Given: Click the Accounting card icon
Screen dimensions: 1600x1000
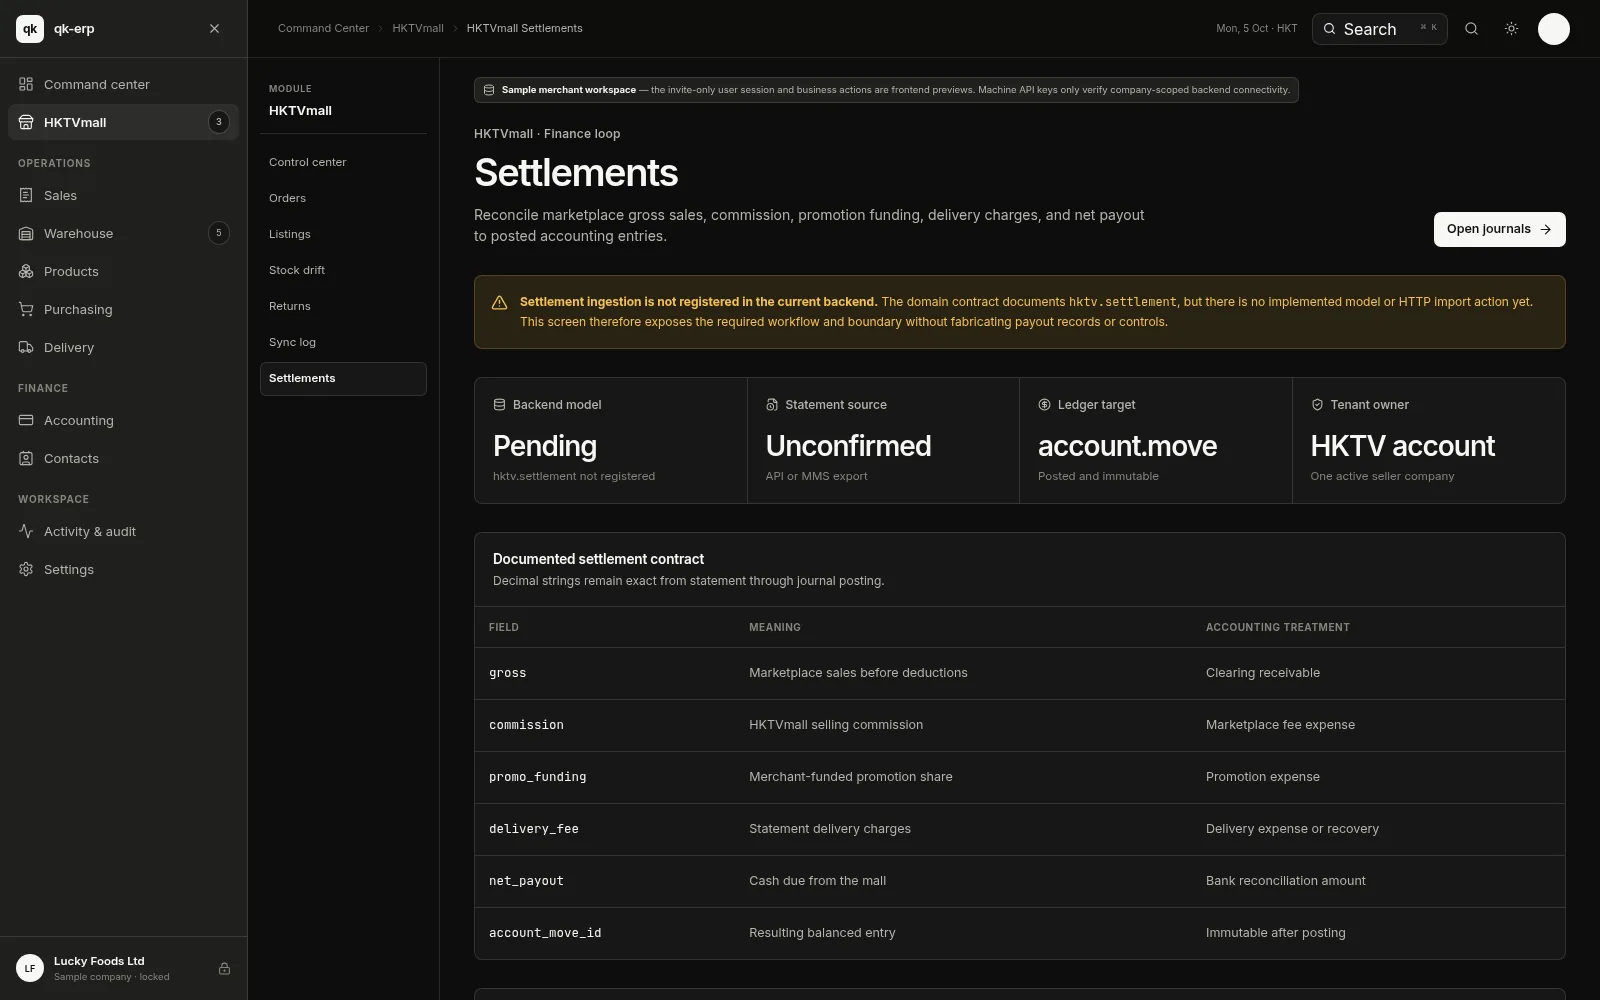Looking at the screenshot, I should 26,420.
